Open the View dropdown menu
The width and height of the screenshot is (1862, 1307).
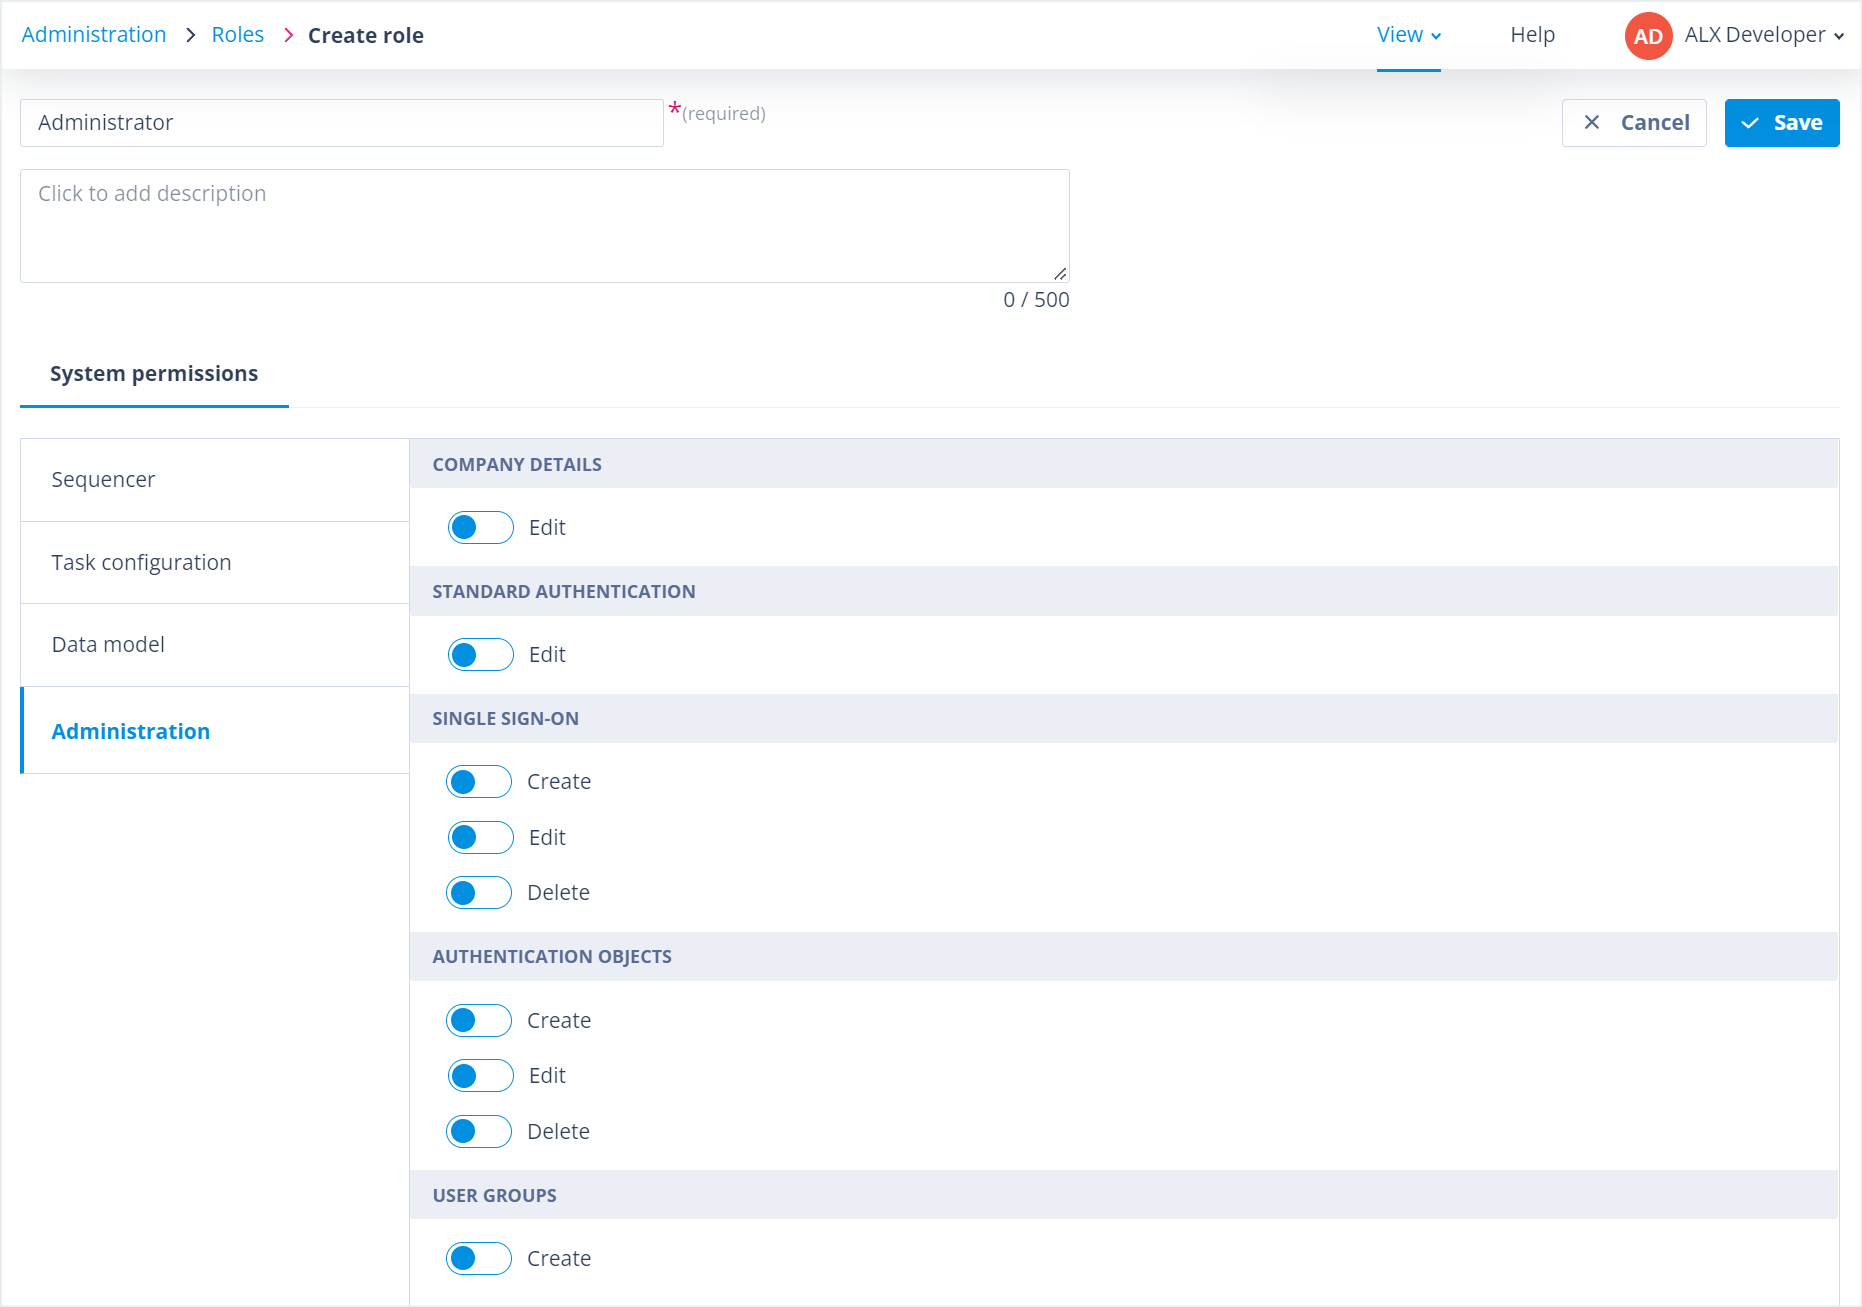[1408, 35]
